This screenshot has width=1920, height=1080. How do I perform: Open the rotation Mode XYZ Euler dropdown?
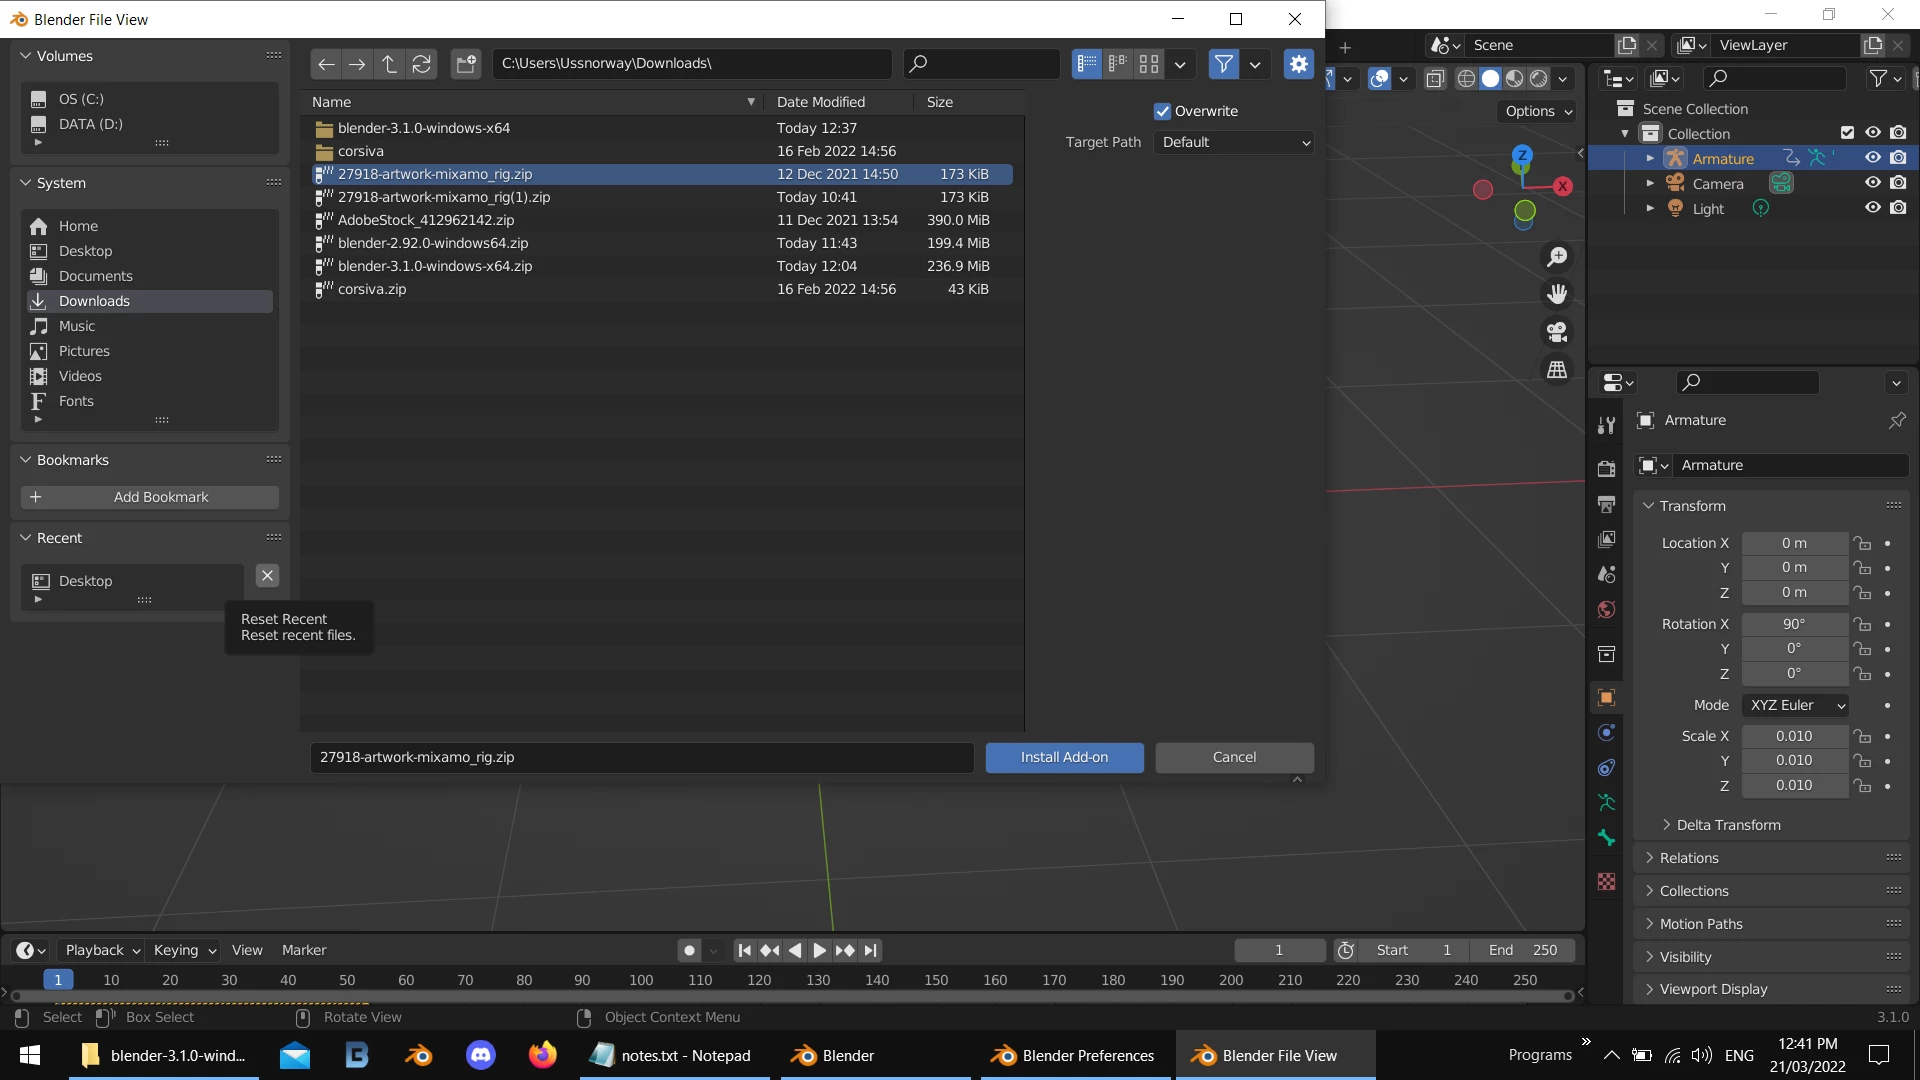coord(1796,705)
